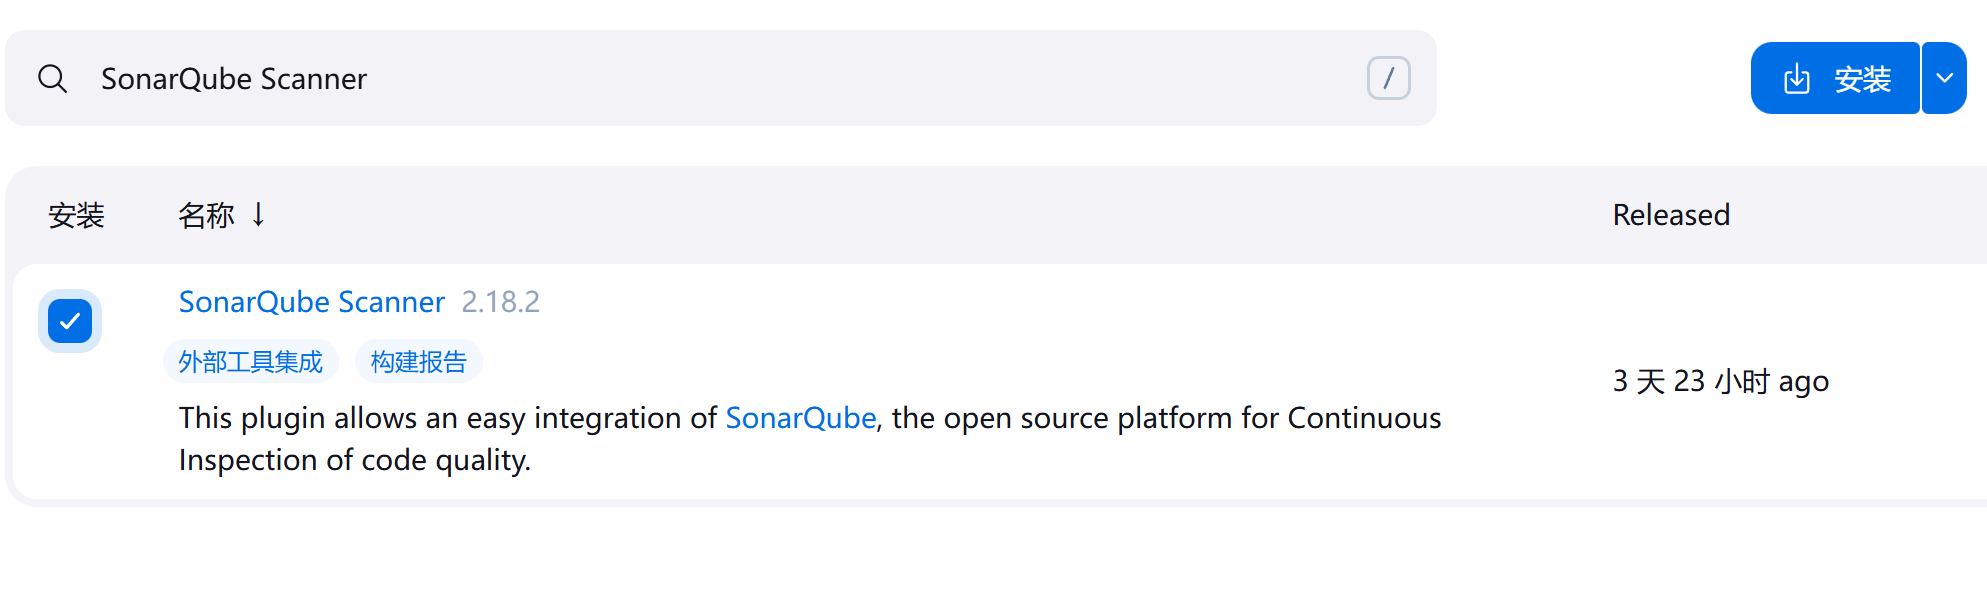Screen dimensions: 1987x609
Task: Open the SonarQube Scanner plugin title link
Action: pyautogui.click(x=311, y=302)
